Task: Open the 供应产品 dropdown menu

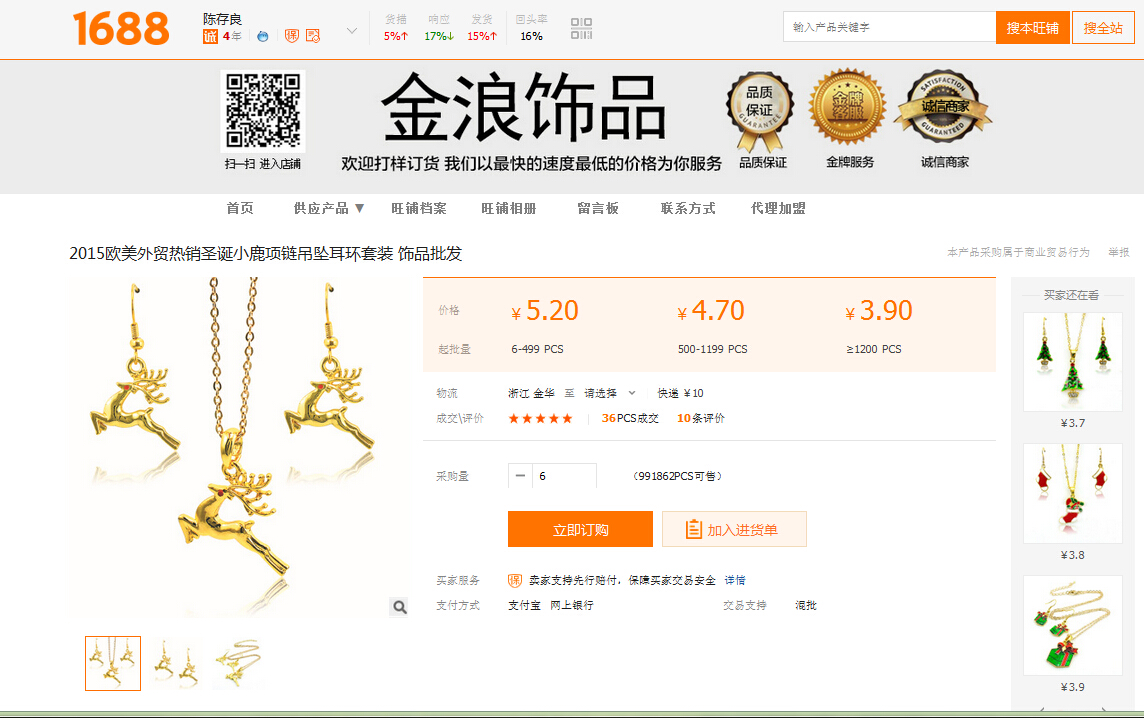Action: pos(329,208)
